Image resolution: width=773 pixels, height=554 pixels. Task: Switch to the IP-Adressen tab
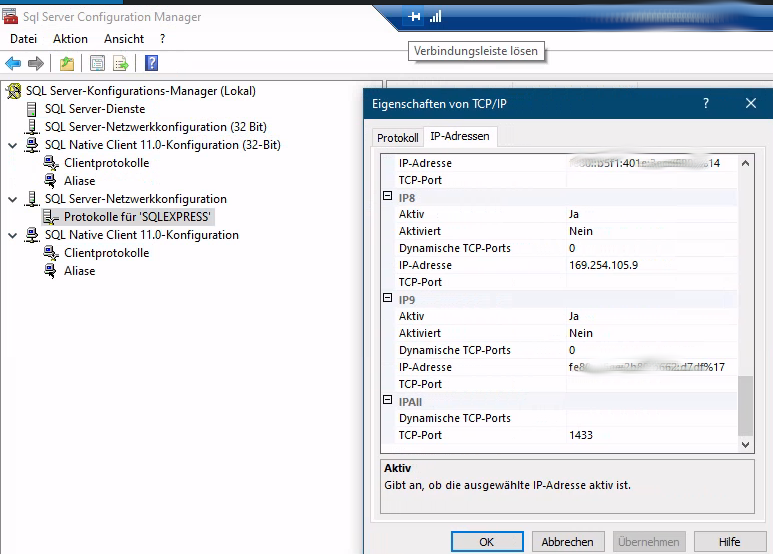tap(460, 136)
